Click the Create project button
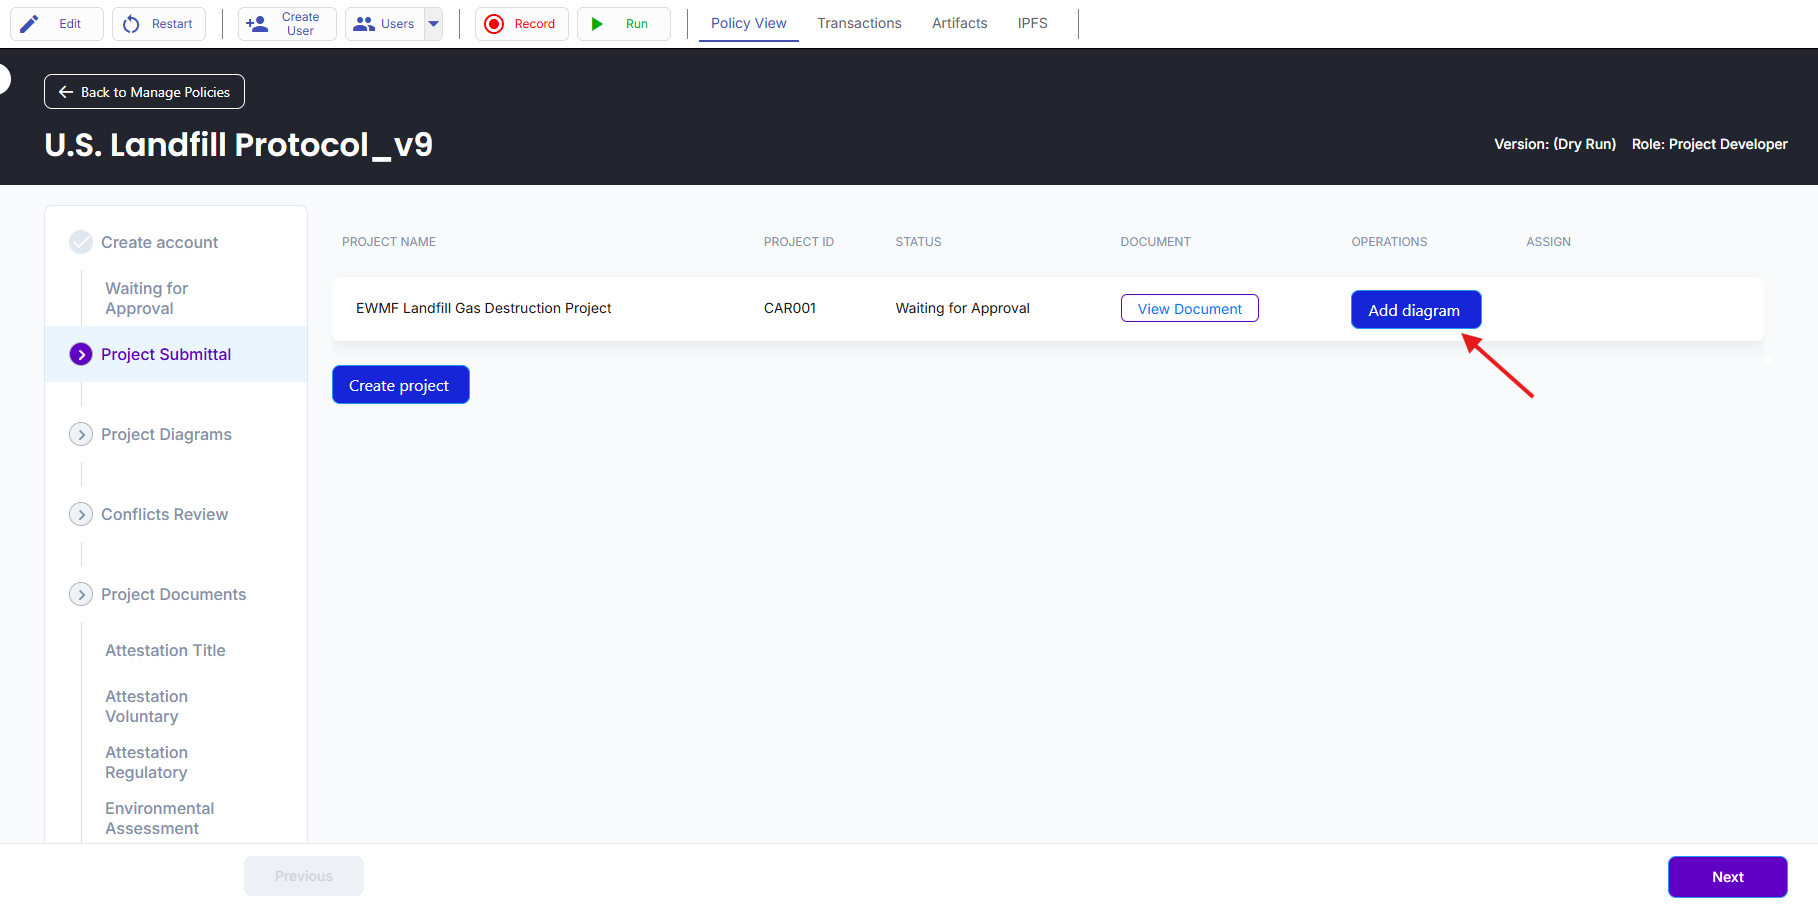Image resolution: width=1818 pixels, height=905 pixels. tap(400, 385)
